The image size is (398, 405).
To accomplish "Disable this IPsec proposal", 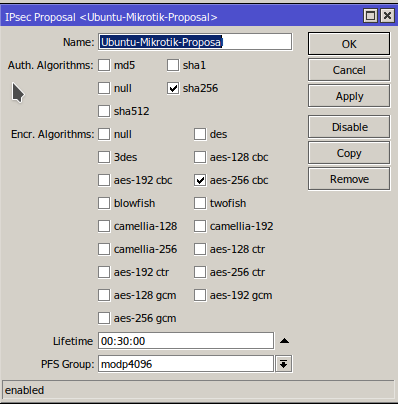I will click(349, 127).
